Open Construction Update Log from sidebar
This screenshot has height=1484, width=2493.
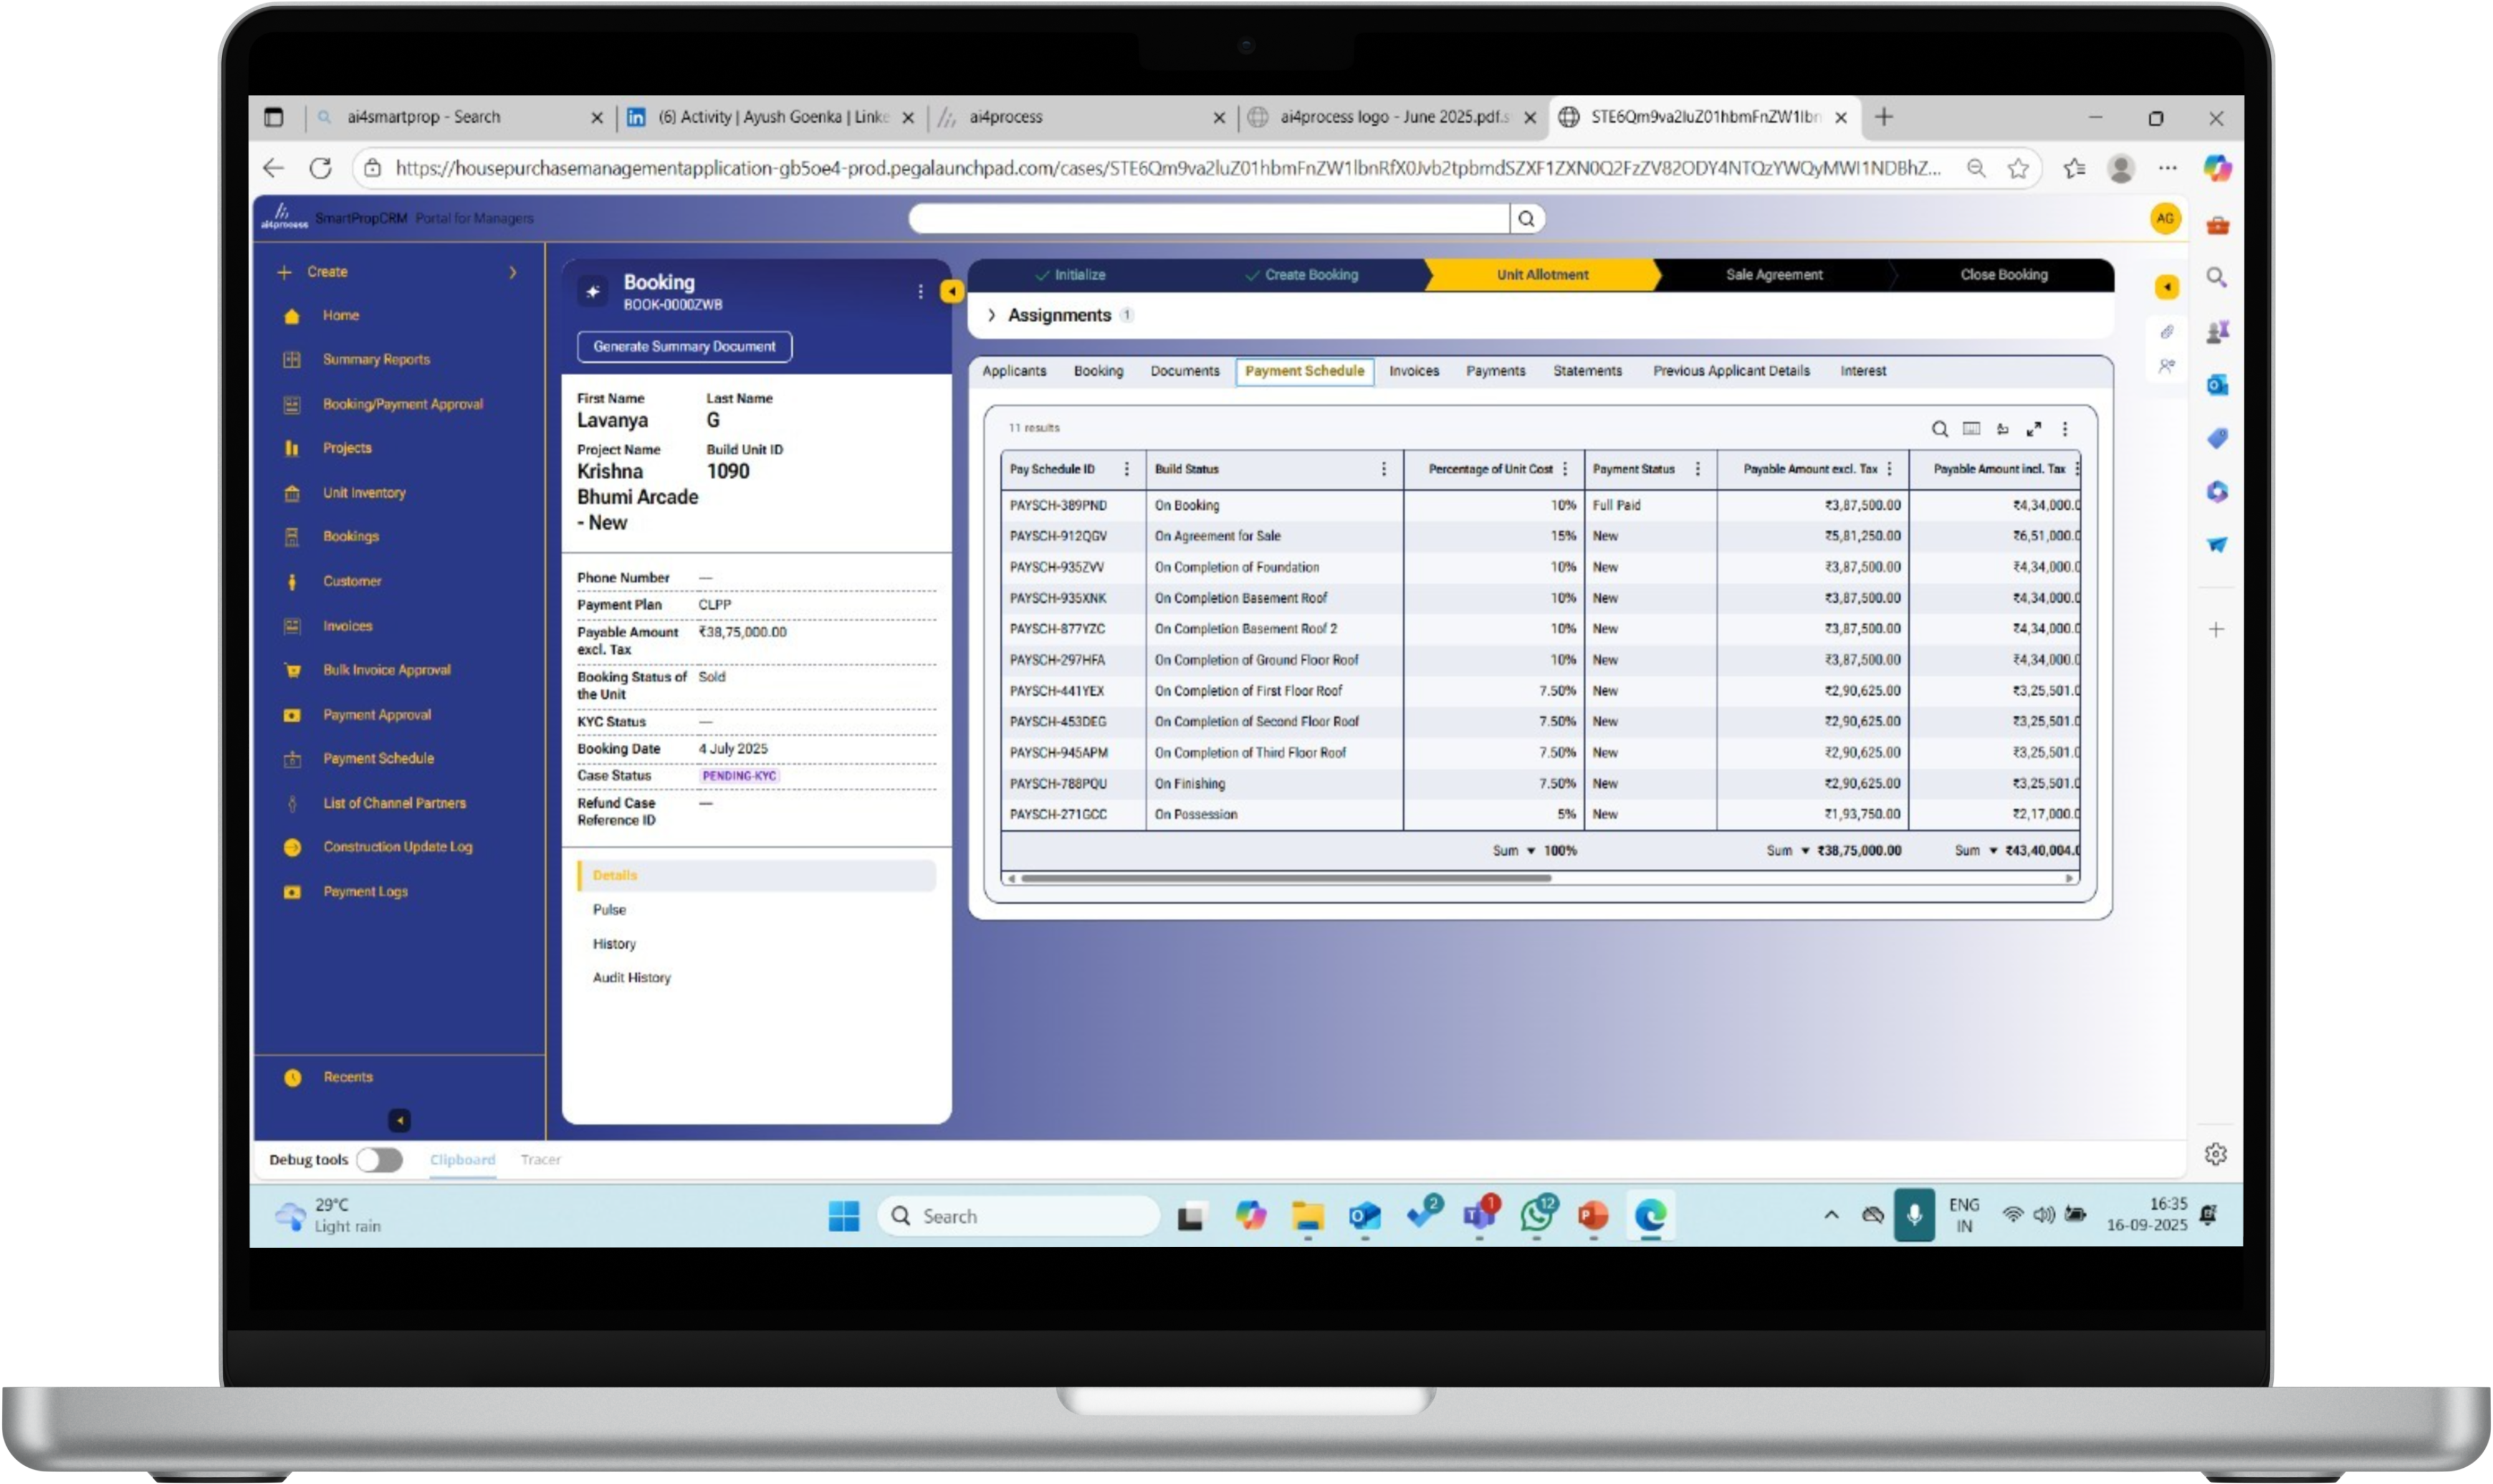point(397,847)
